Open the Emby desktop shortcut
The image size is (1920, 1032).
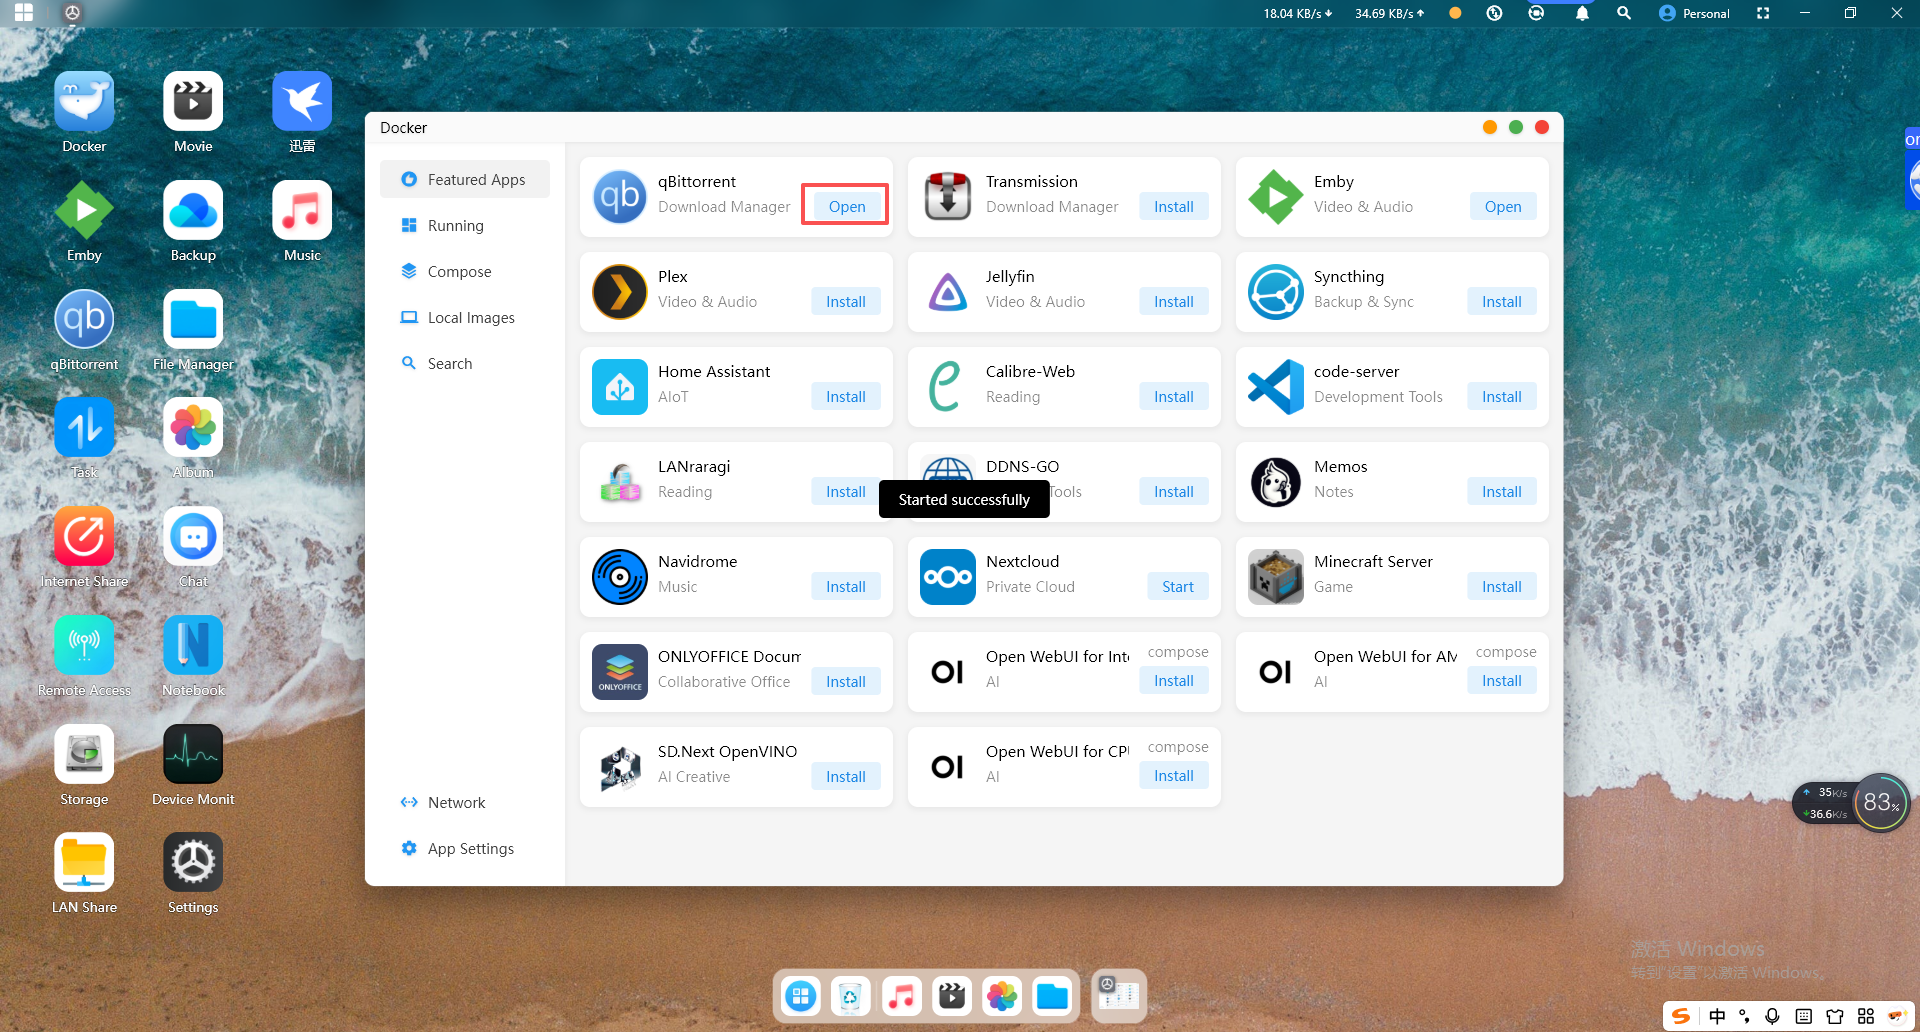(84, 210)
